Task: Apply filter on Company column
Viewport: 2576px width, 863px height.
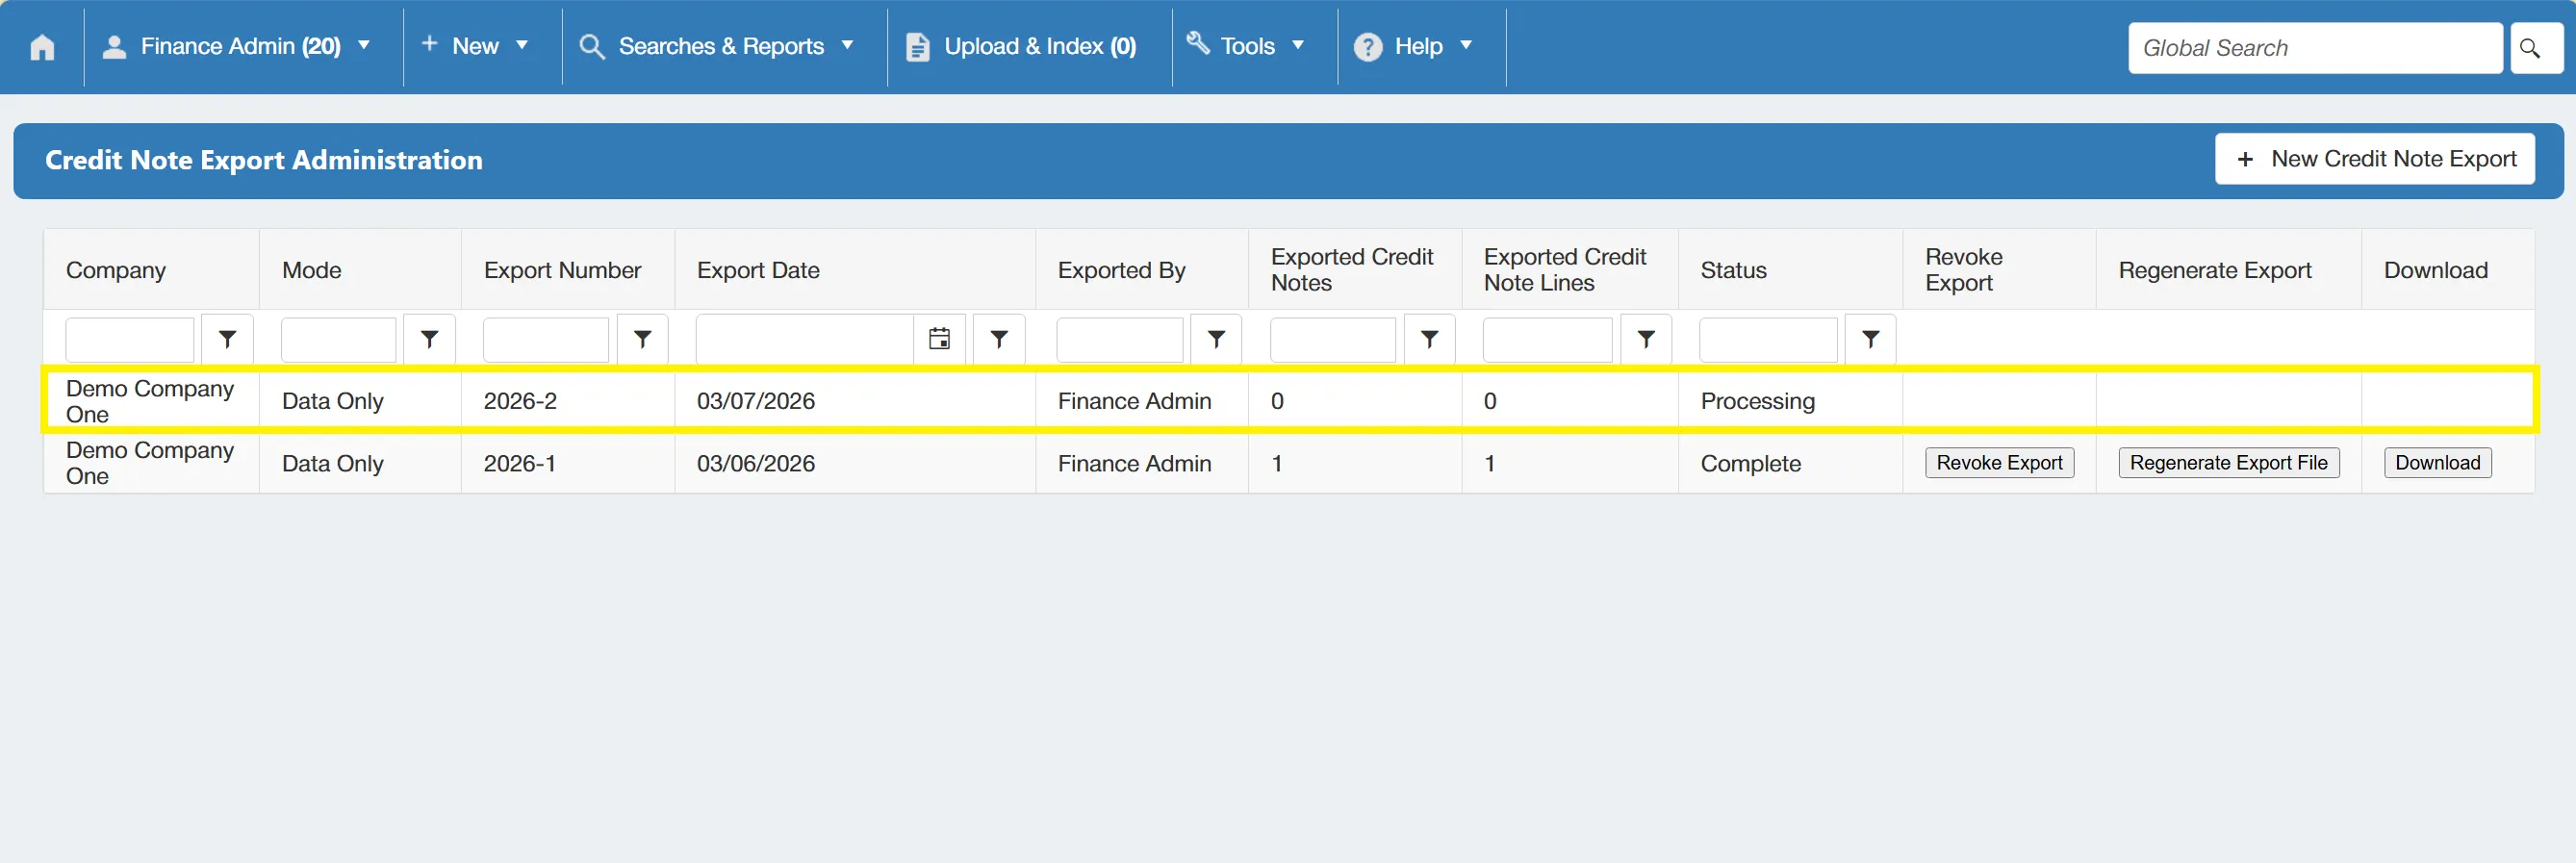Action: tap(227, 340)
